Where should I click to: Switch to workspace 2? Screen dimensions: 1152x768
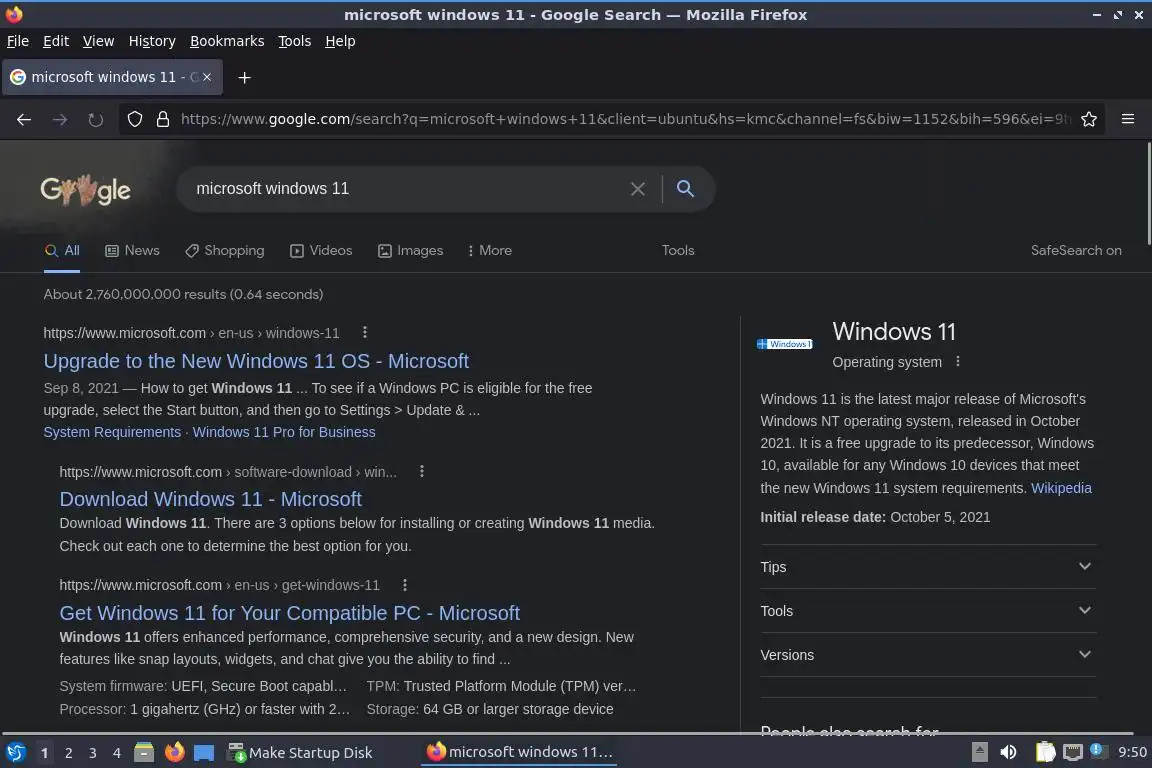(68, 753)
